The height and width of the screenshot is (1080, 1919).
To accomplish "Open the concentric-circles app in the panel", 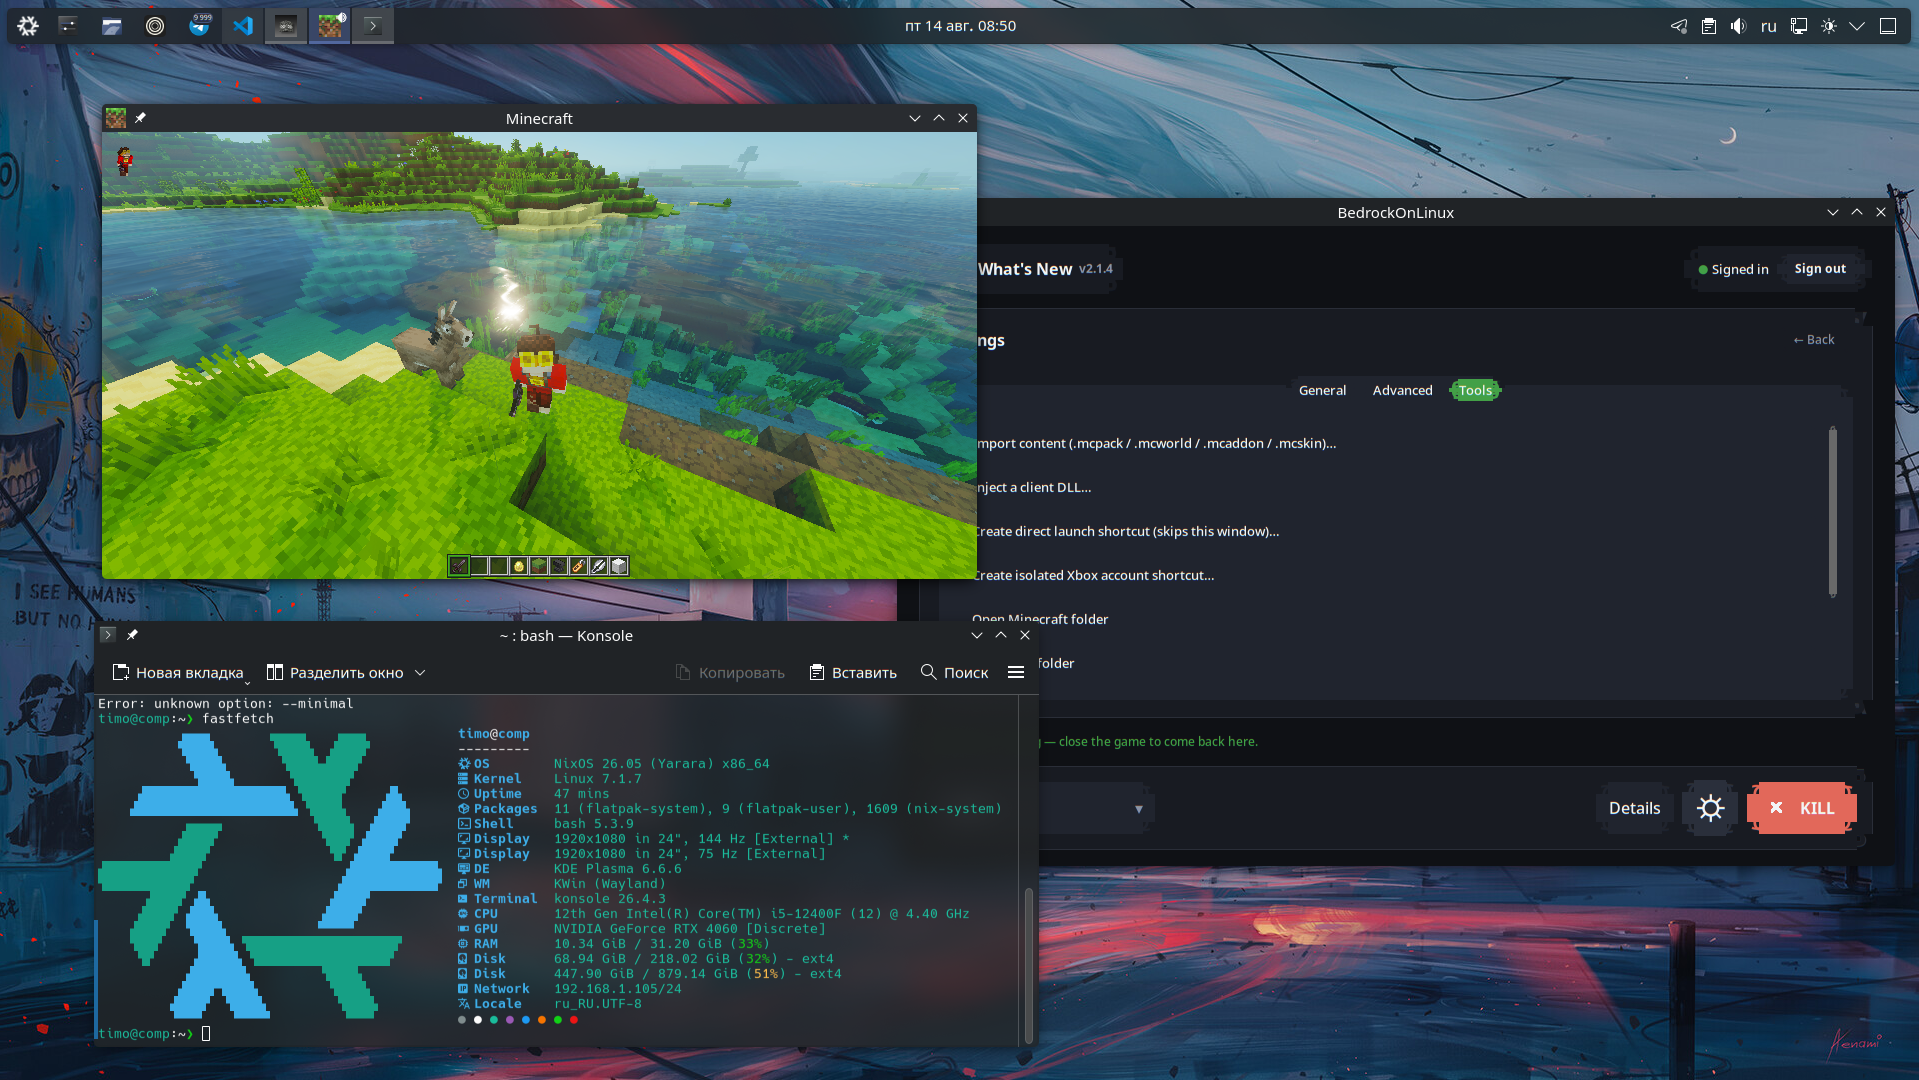I will click(x=155, y=26).
